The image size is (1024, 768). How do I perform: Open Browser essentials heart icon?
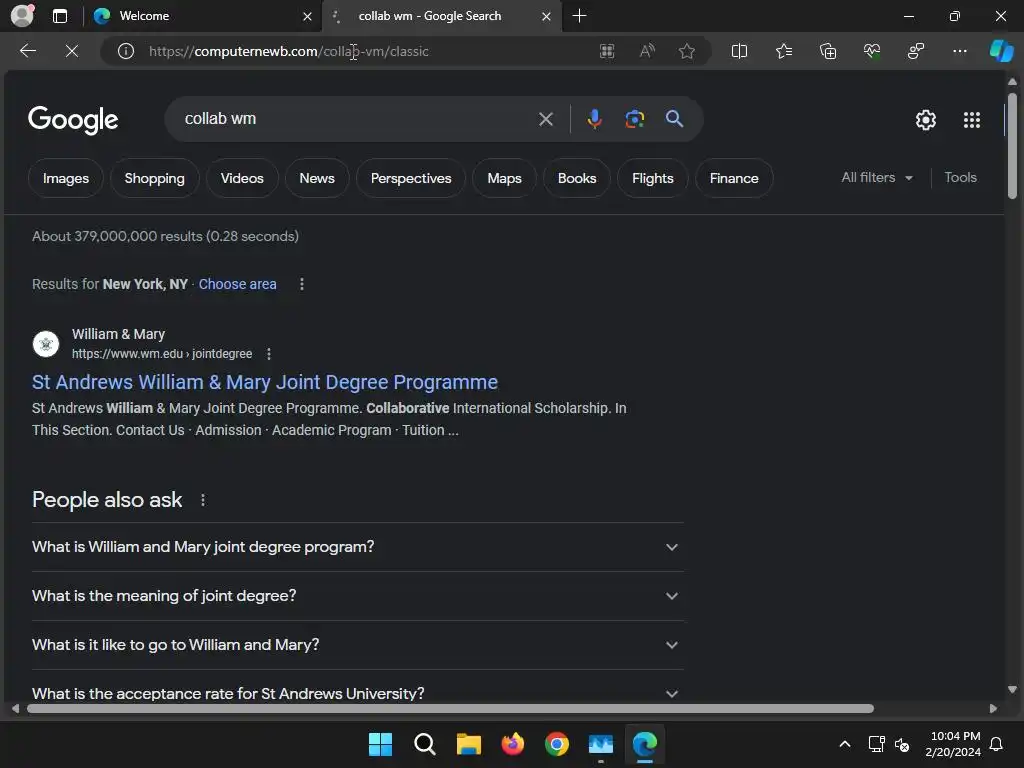click(872, 51)
